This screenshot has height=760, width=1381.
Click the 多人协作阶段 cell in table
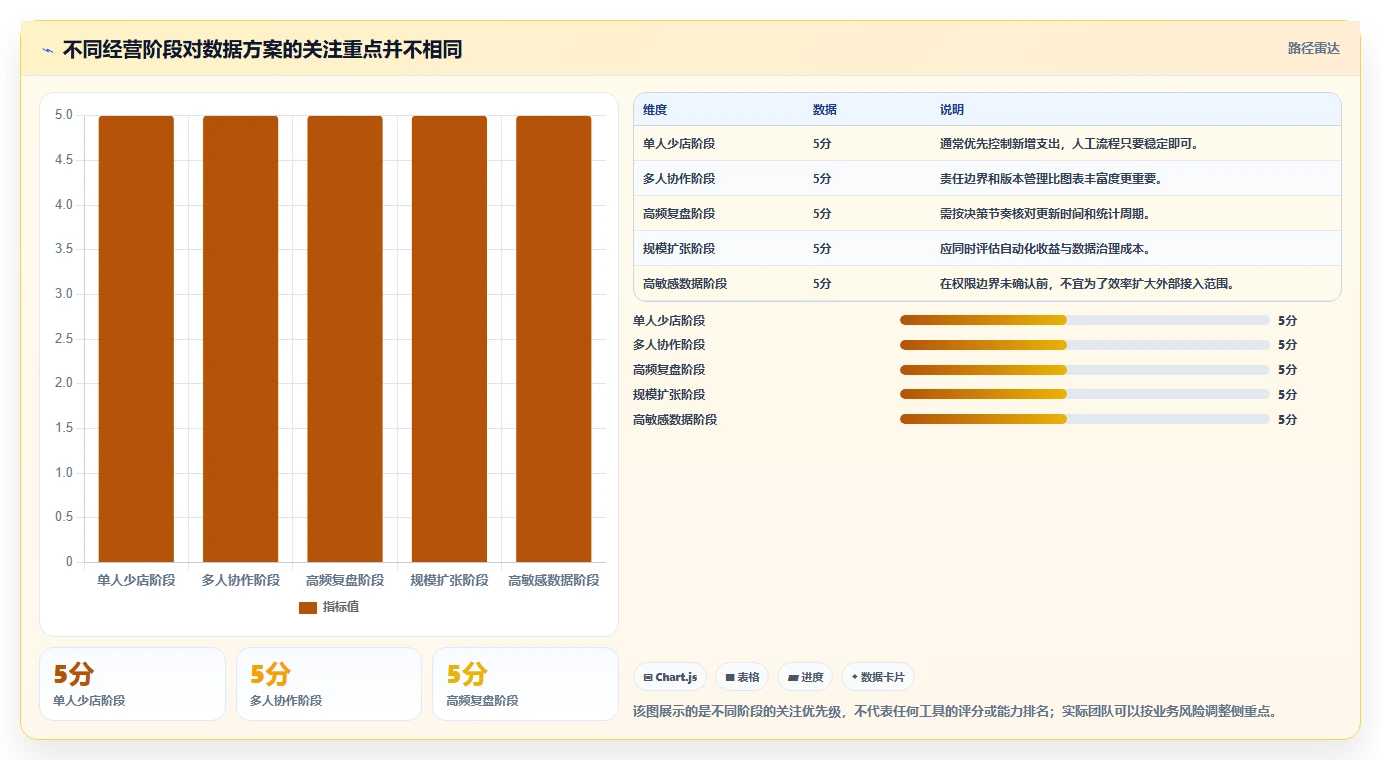tap(679, 179)
